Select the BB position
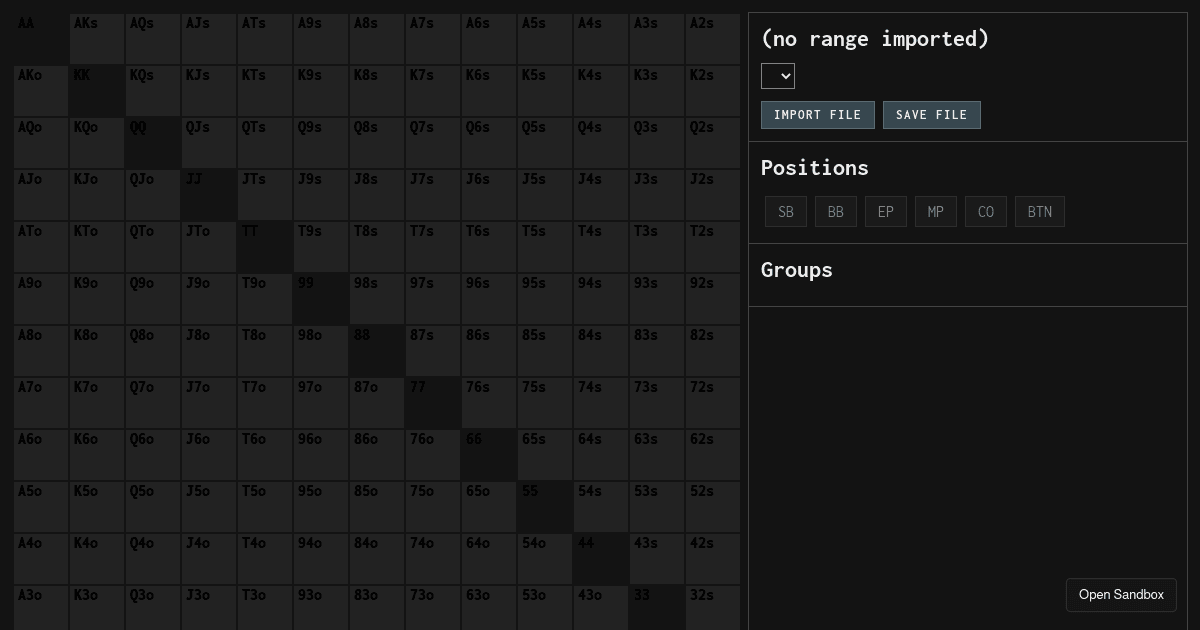 [x=836, y=211]
